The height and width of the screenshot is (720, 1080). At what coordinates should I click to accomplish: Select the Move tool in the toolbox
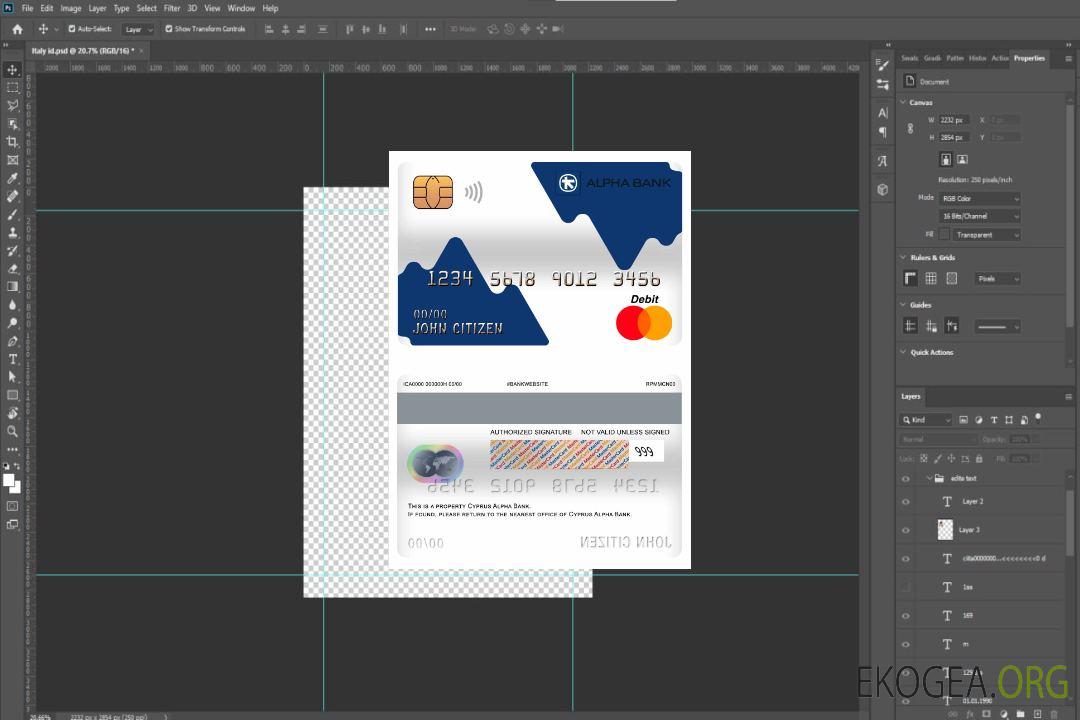pos(12,70)
